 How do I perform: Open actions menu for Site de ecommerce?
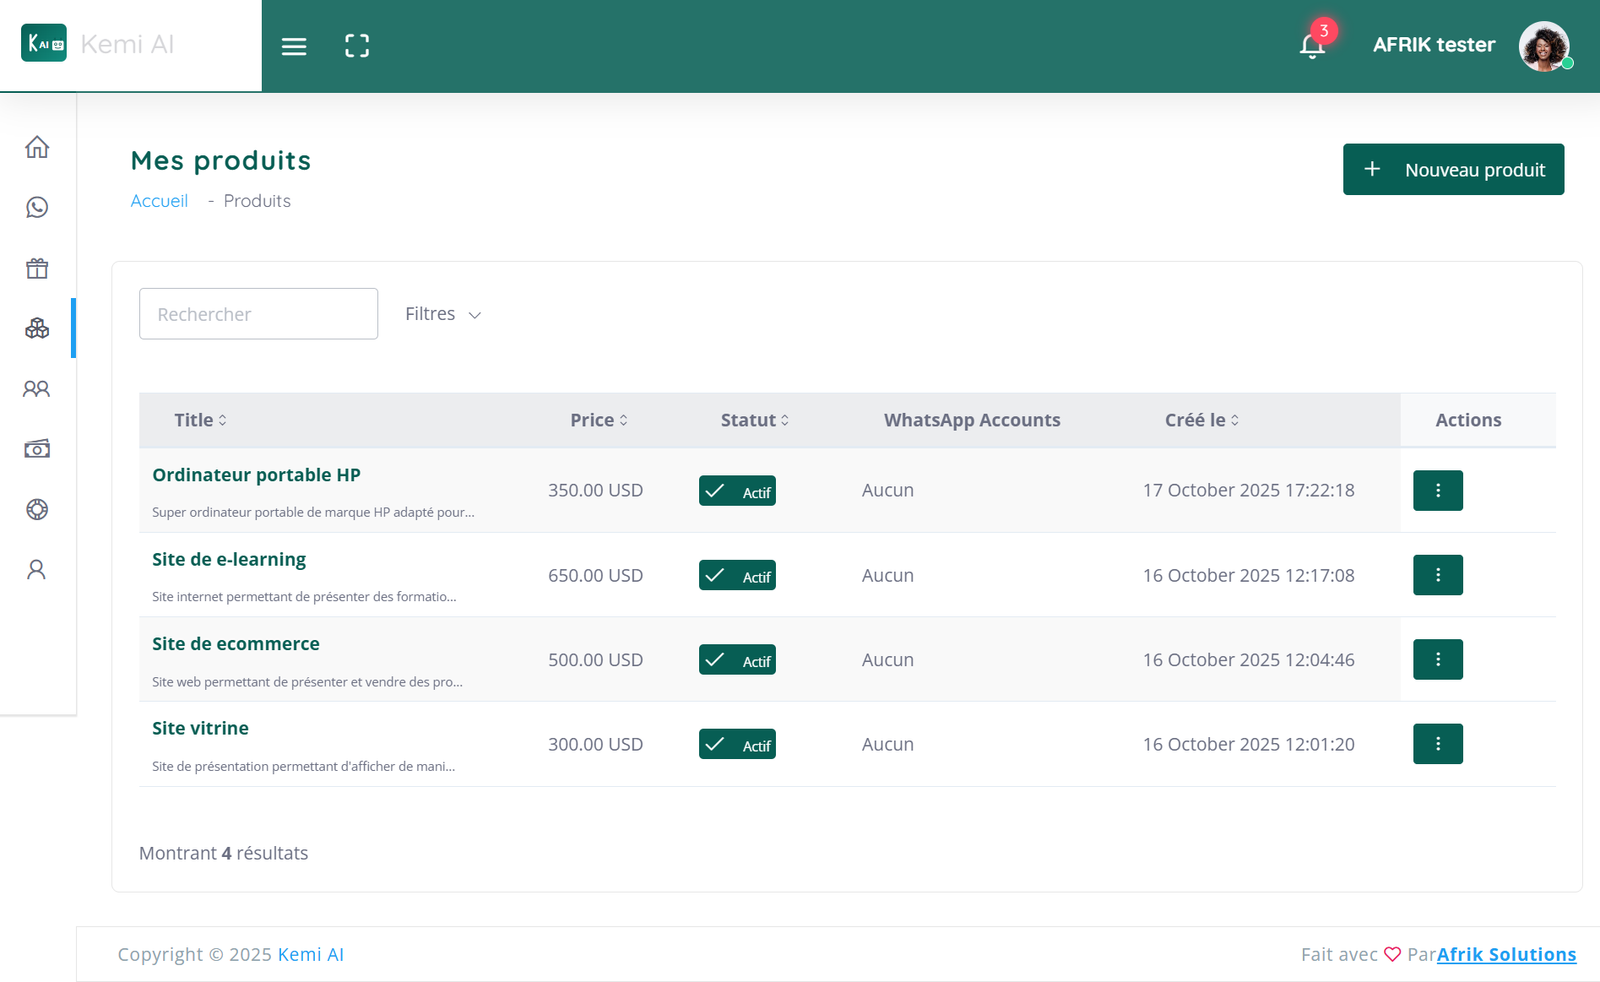point(1437,660)
